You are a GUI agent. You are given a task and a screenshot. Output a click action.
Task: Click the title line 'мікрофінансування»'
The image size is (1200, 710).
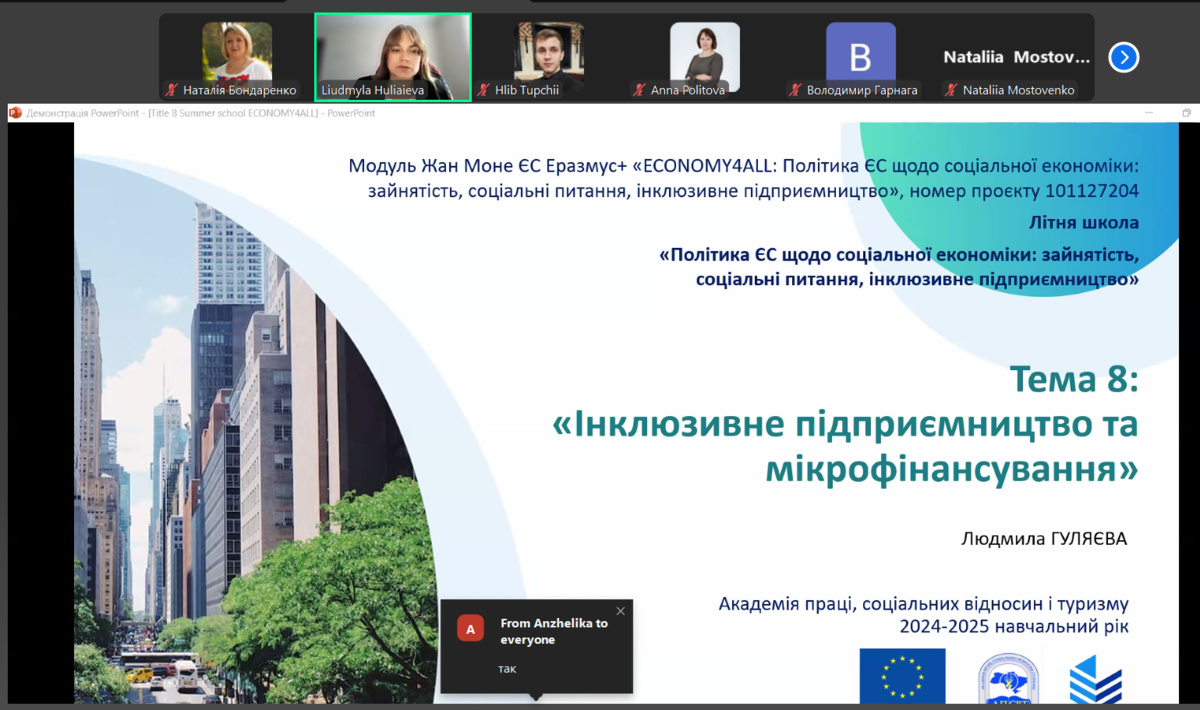pyautogui.click(x=952, y=467)
